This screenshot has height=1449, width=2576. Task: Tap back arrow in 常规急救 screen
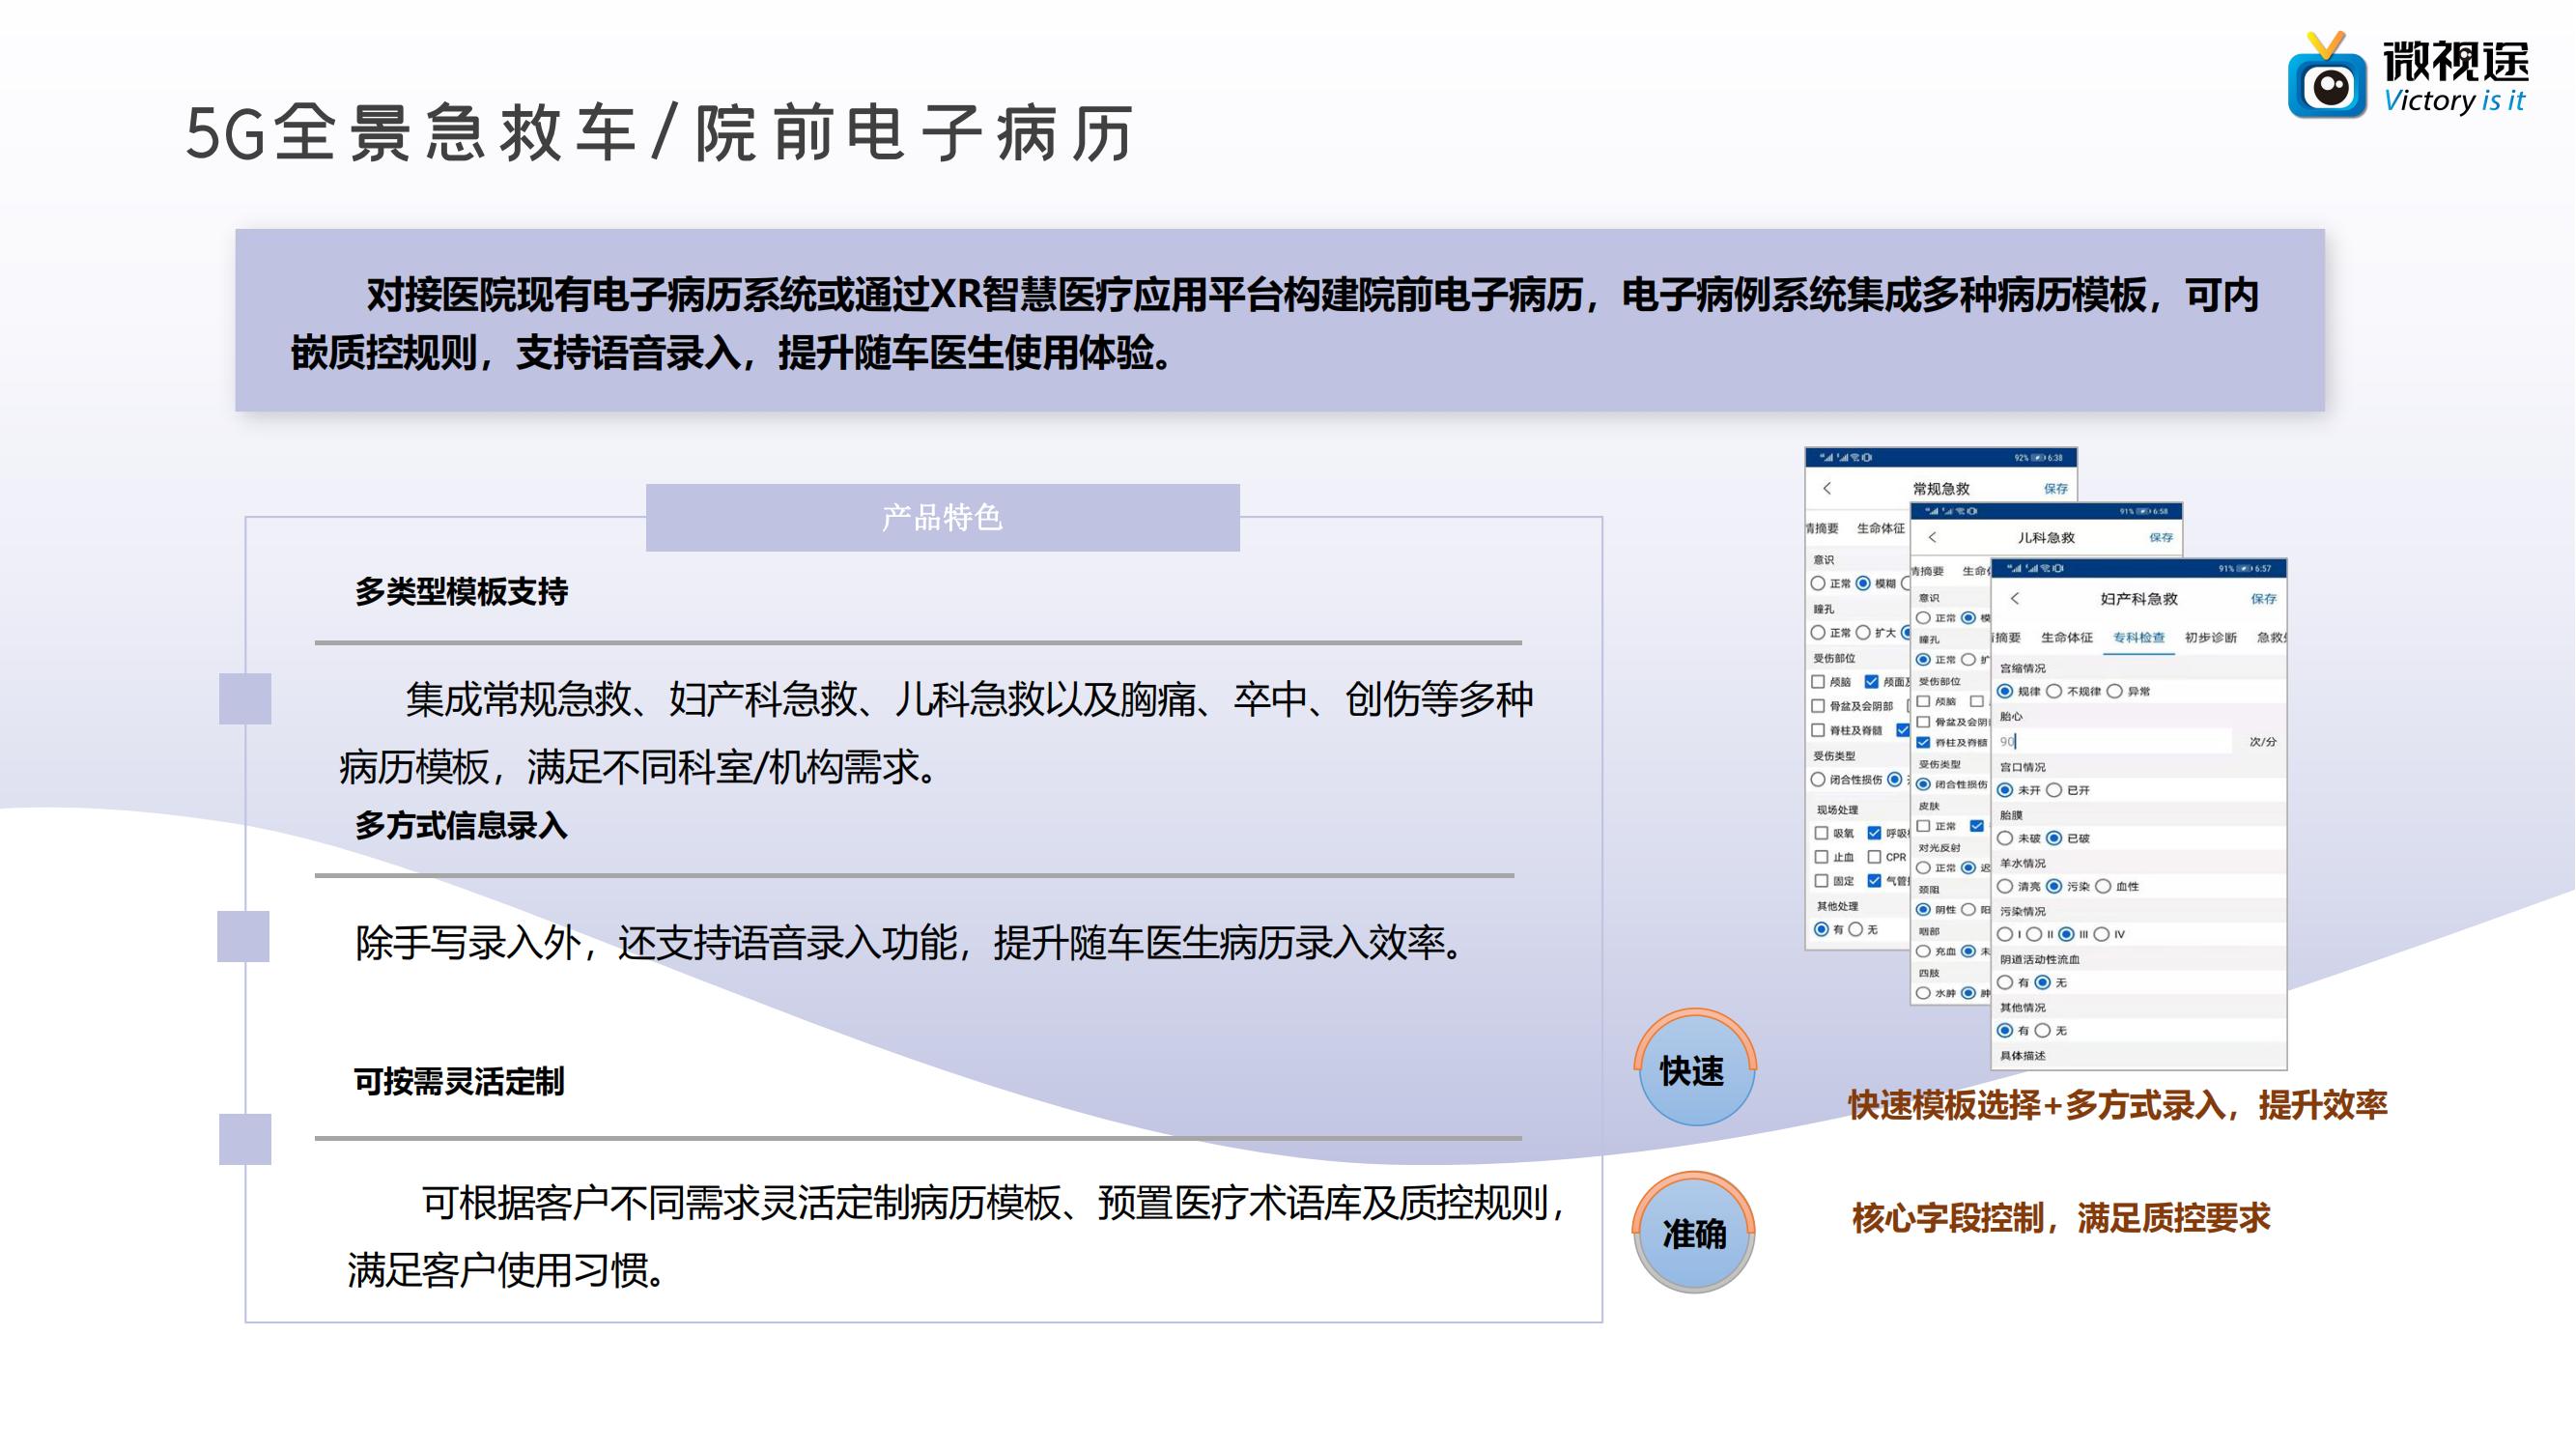point(1827,488)
